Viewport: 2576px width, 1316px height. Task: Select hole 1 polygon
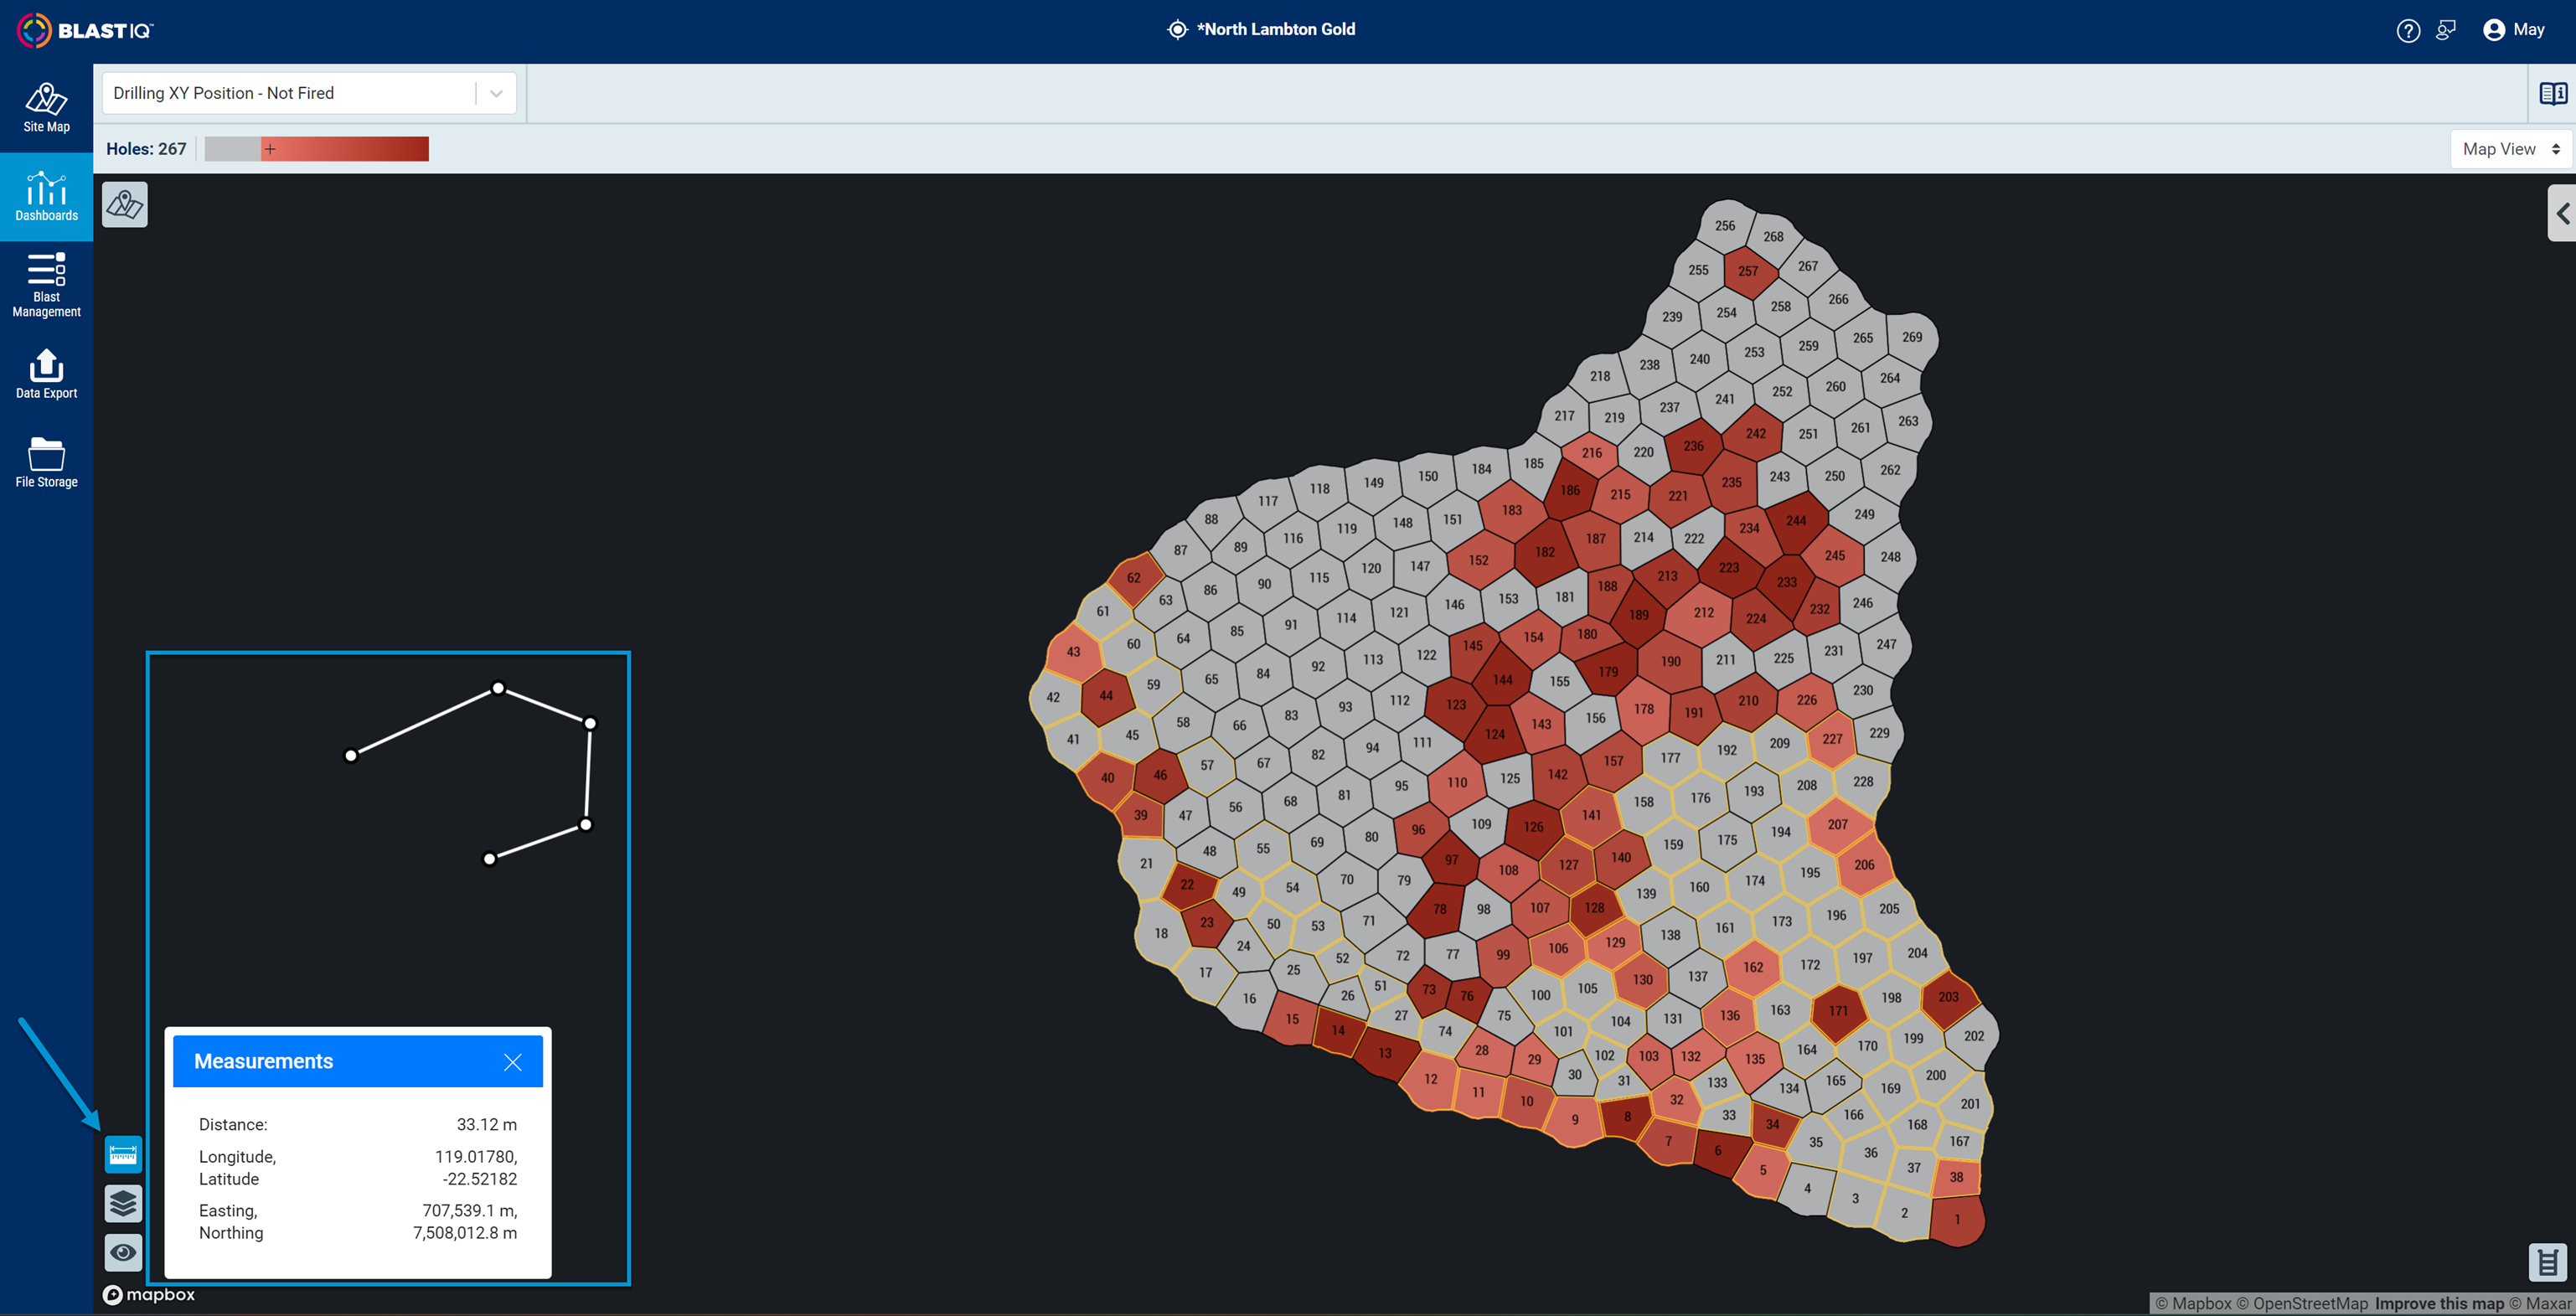click(1957, 1219)
